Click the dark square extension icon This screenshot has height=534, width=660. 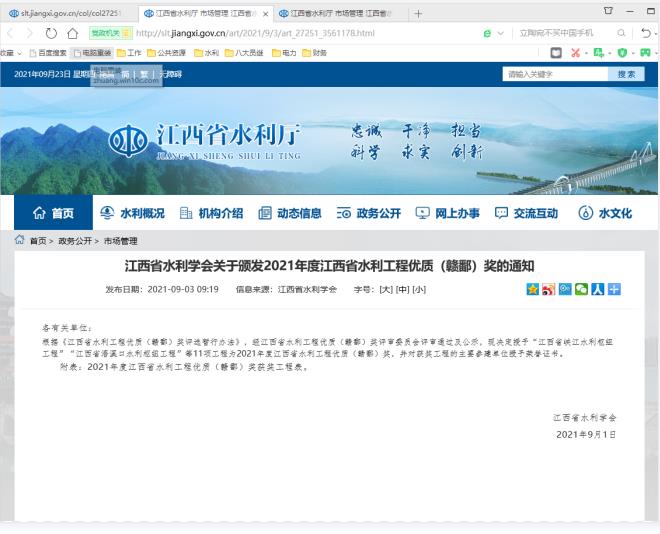(x=556, y=53)
